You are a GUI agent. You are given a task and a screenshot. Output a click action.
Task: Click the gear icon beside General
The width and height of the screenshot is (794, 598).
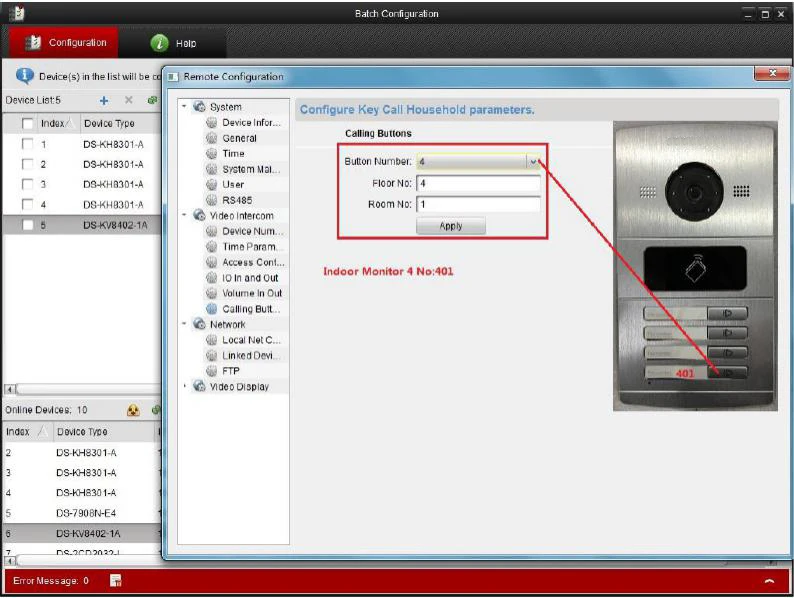tap(212, 138)
